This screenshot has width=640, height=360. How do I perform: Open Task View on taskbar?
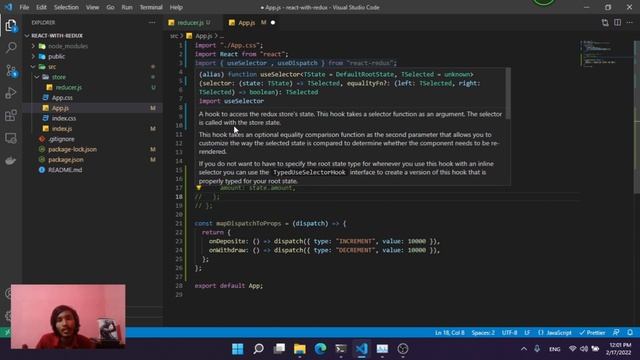click(x=279, y=349)
